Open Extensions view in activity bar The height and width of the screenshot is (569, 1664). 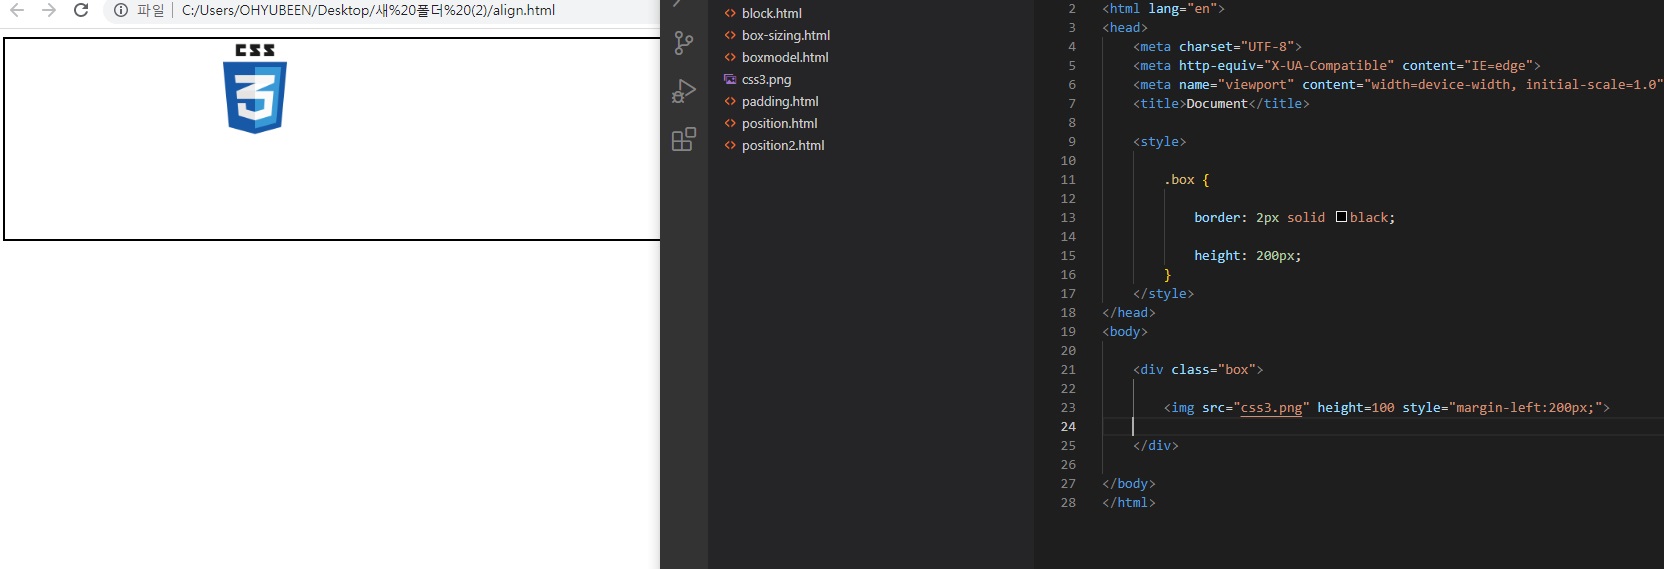684,139
